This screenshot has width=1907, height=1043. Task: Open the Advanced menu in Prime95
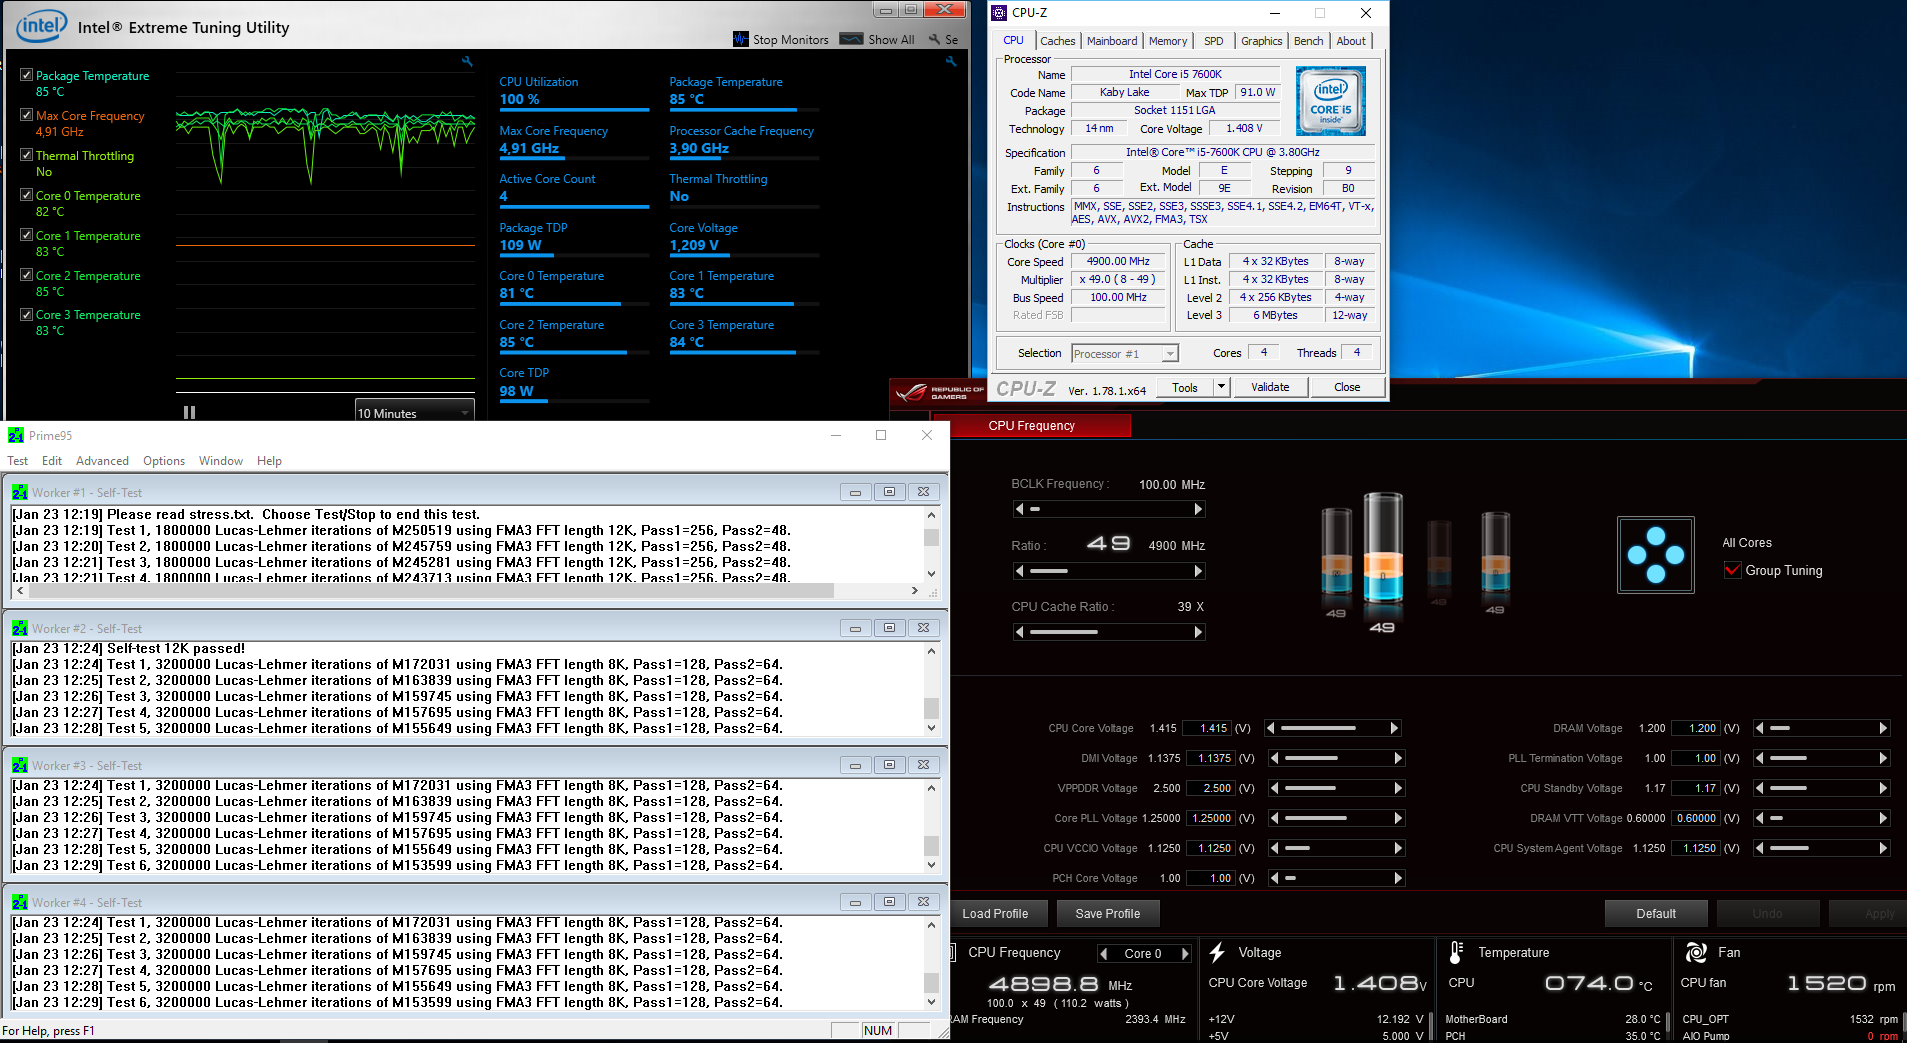click(102, 461)
